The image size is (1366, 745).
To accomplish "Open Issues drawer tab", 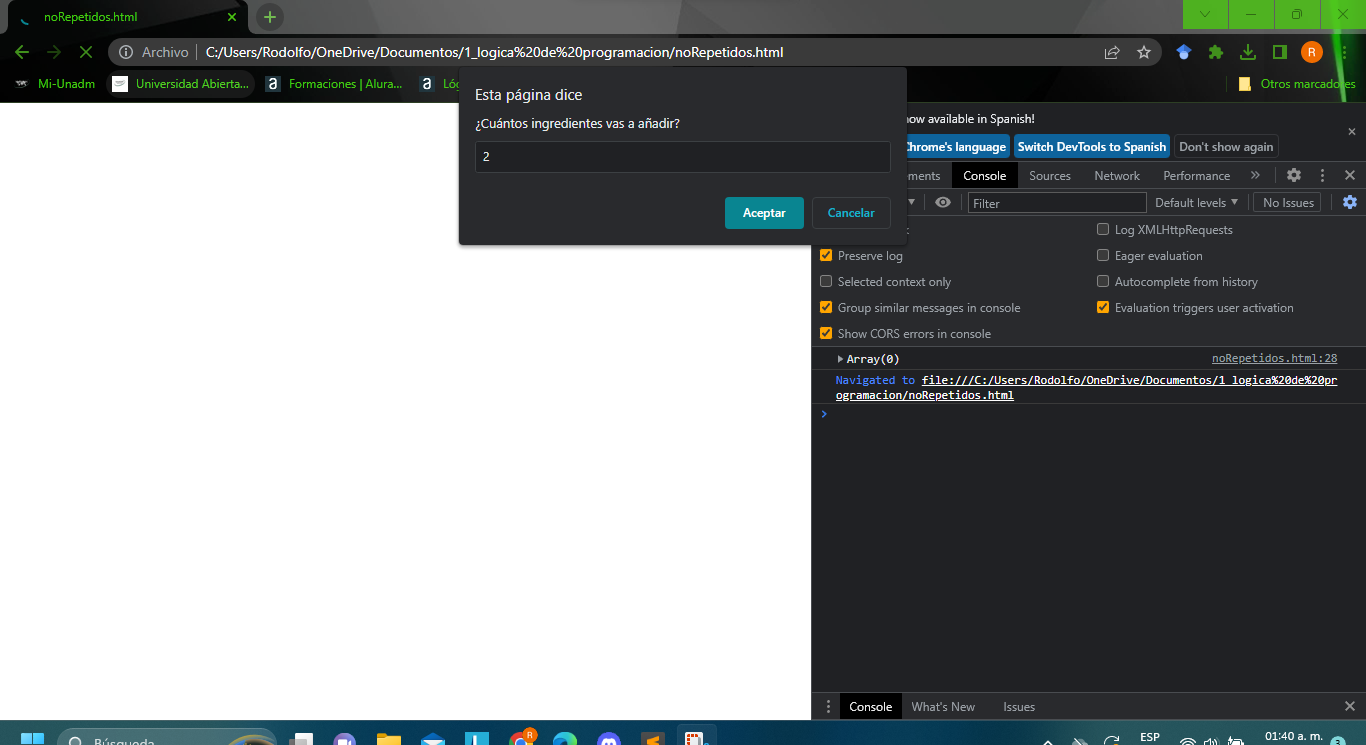I will click(1019, 706).
